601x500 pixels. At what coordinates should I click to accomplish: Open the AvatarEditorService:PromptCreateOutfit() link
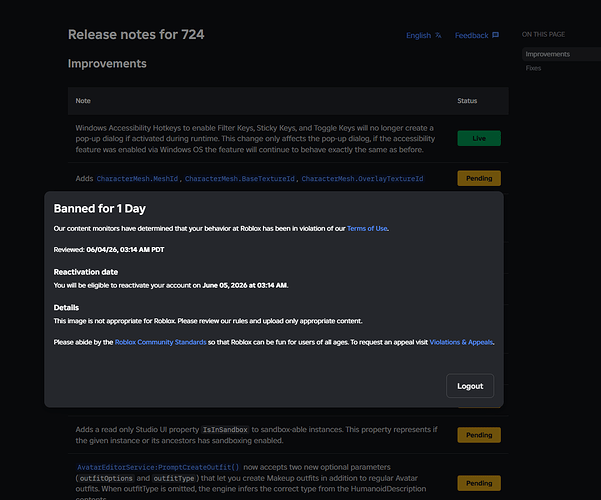tap(158, 467)
